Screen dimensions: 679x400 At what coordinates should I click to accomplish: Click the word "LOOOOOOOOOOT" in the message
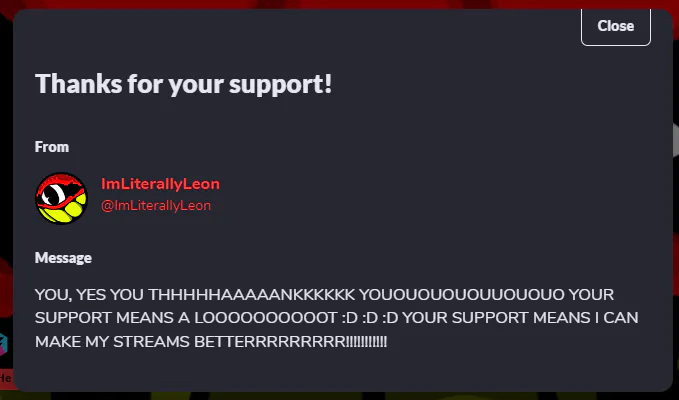266,318
